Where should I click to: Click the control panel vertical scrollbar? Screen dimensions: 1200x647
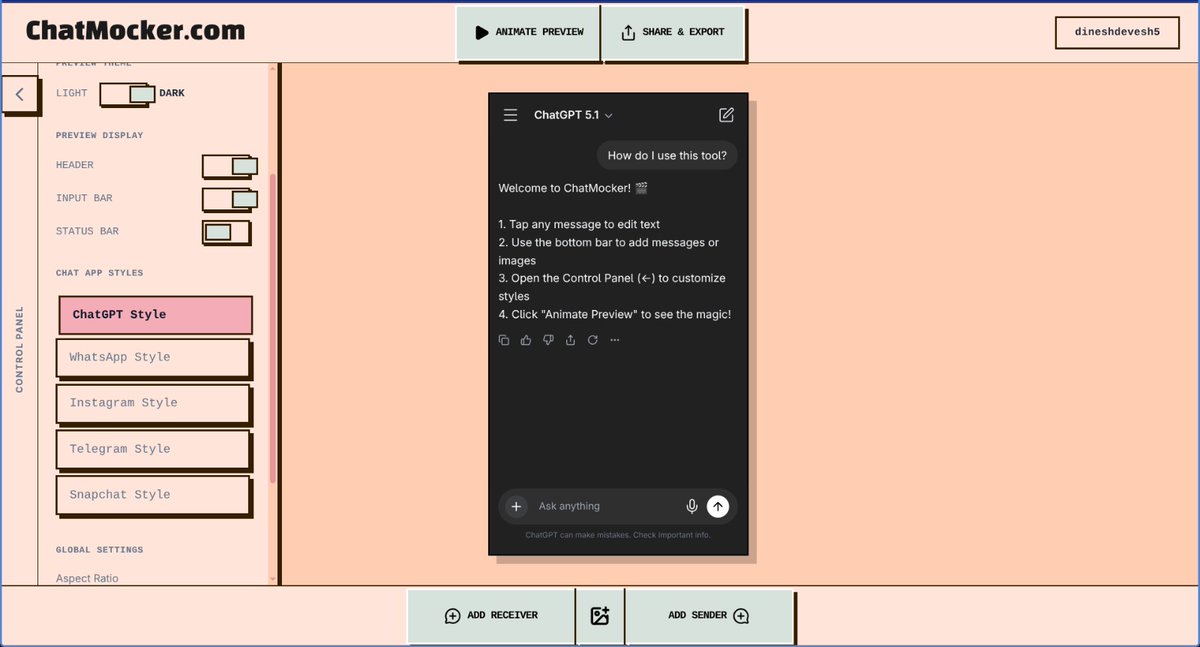click(x=273, y=328)
